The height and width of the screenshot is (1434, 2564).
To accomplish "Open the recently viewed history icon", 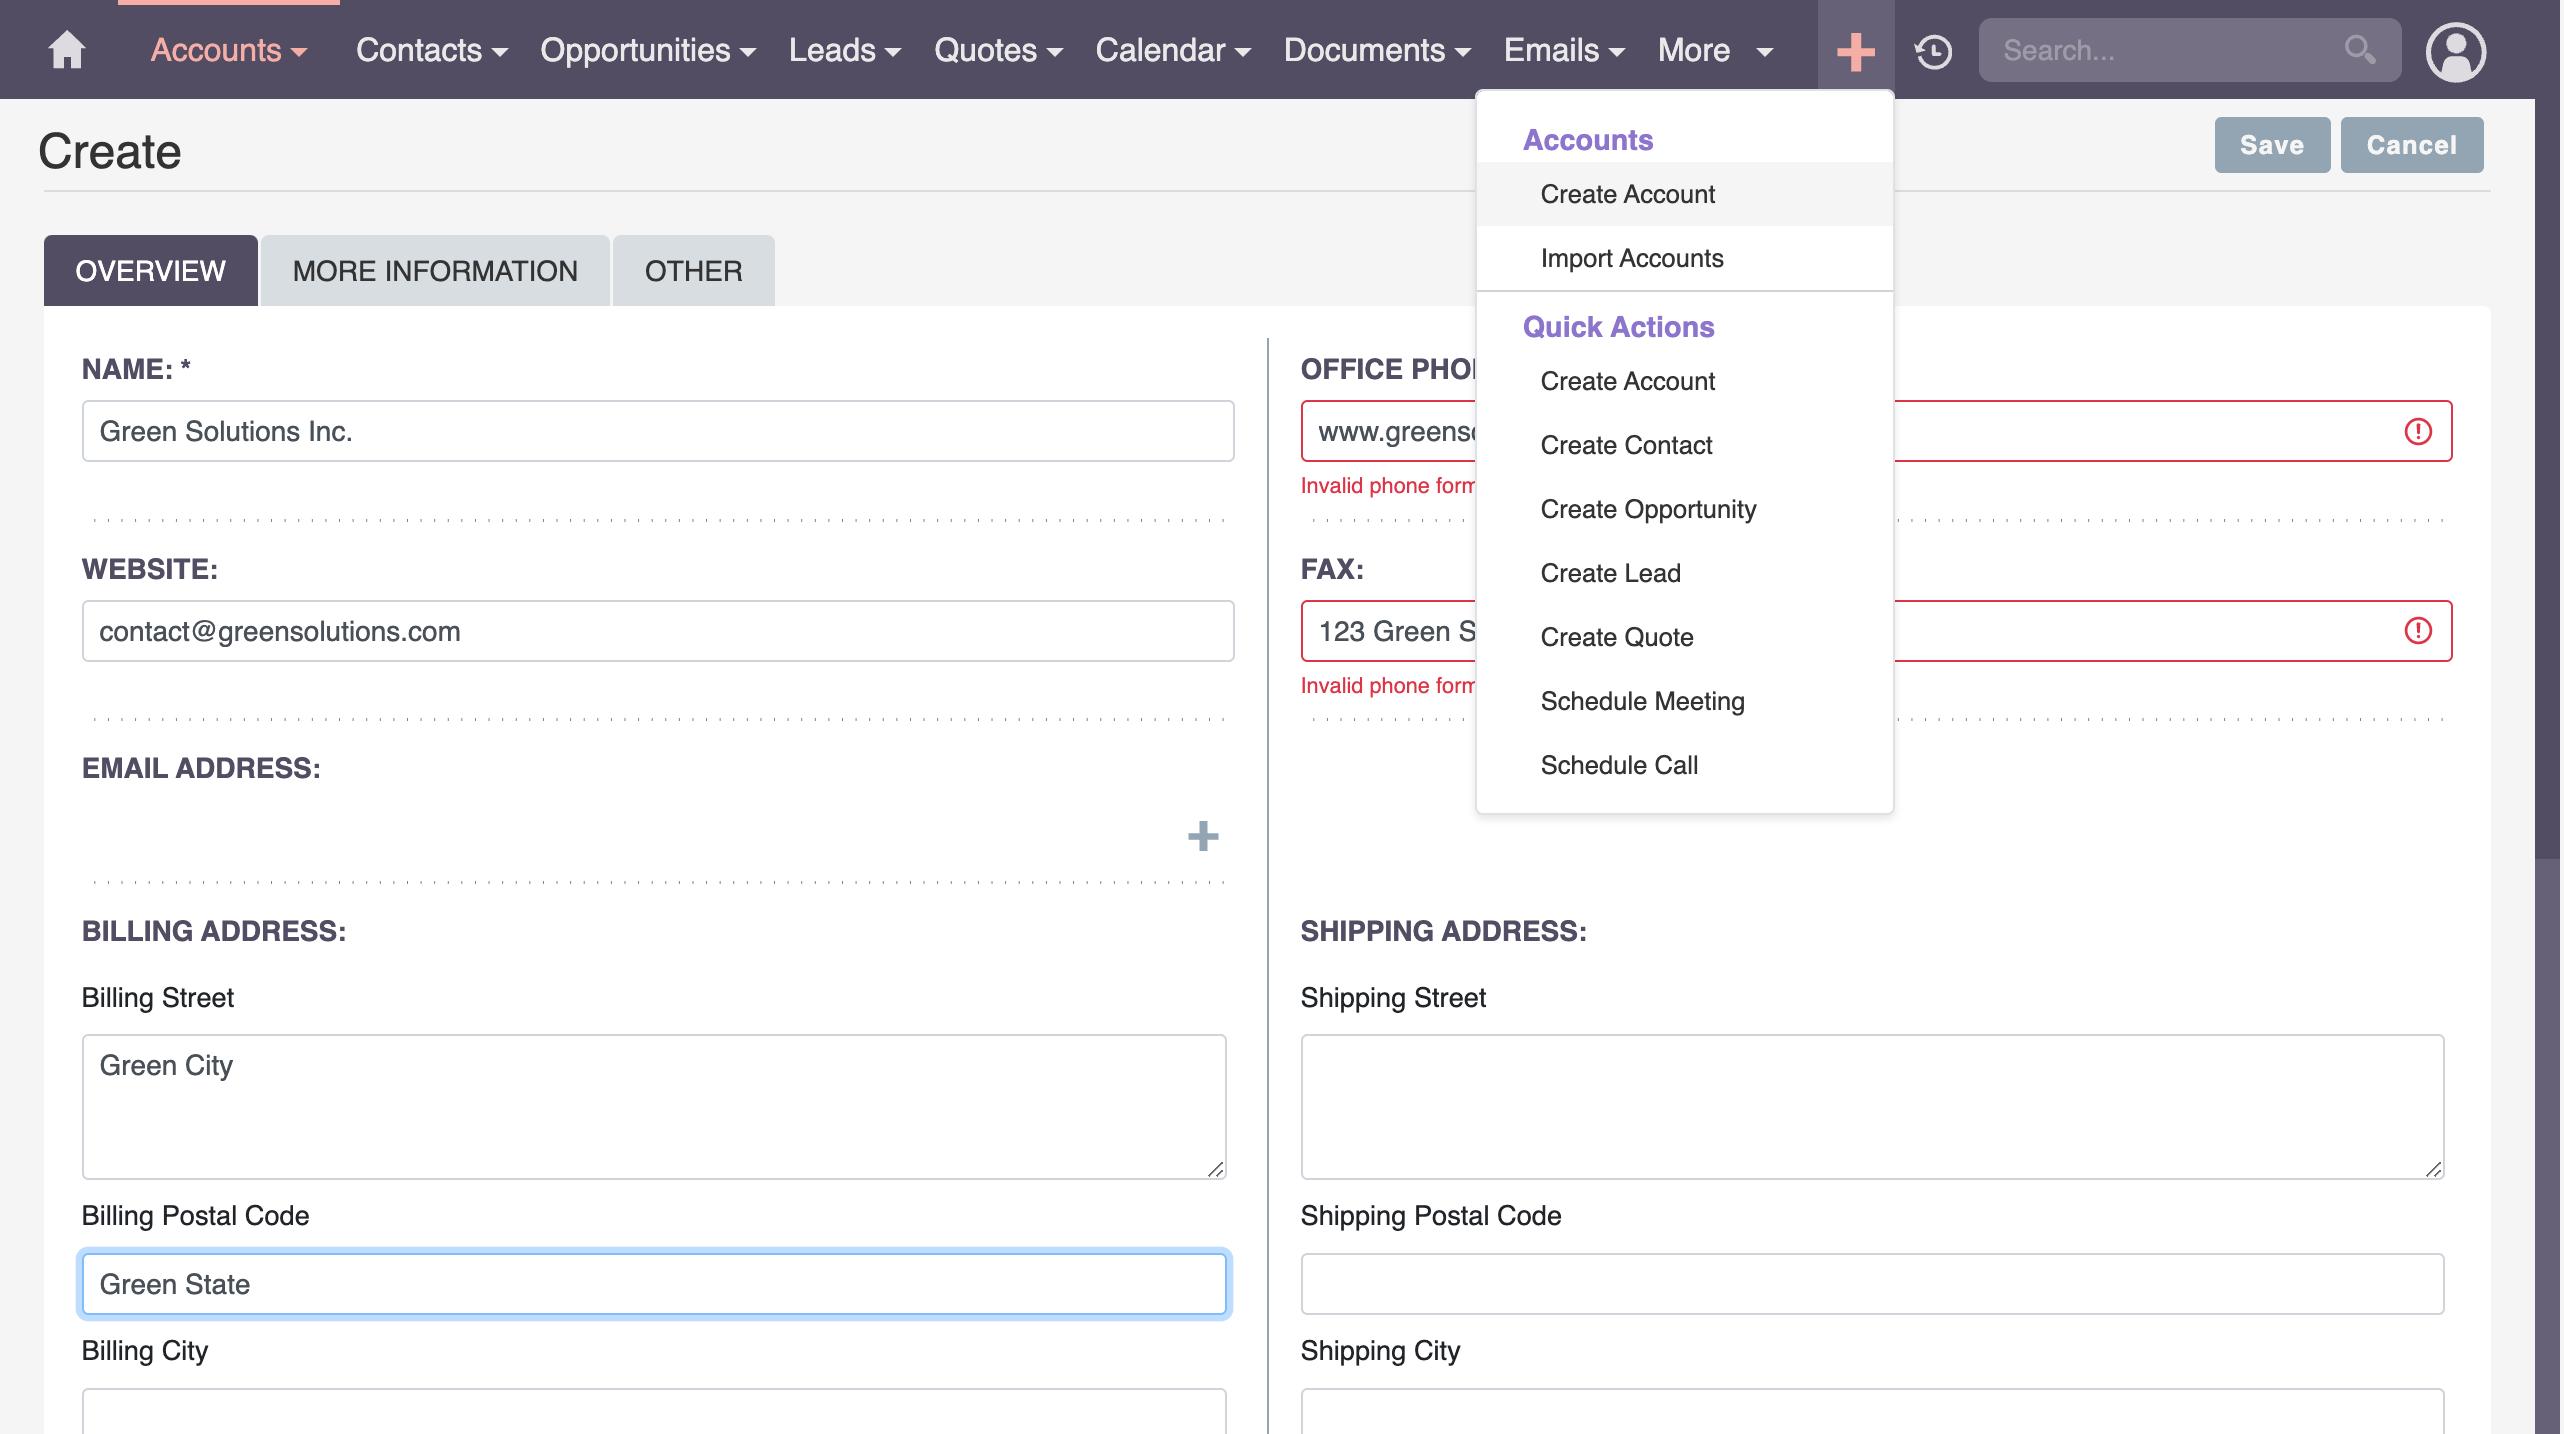I will pyautogui.click(x=1933, y=51).
